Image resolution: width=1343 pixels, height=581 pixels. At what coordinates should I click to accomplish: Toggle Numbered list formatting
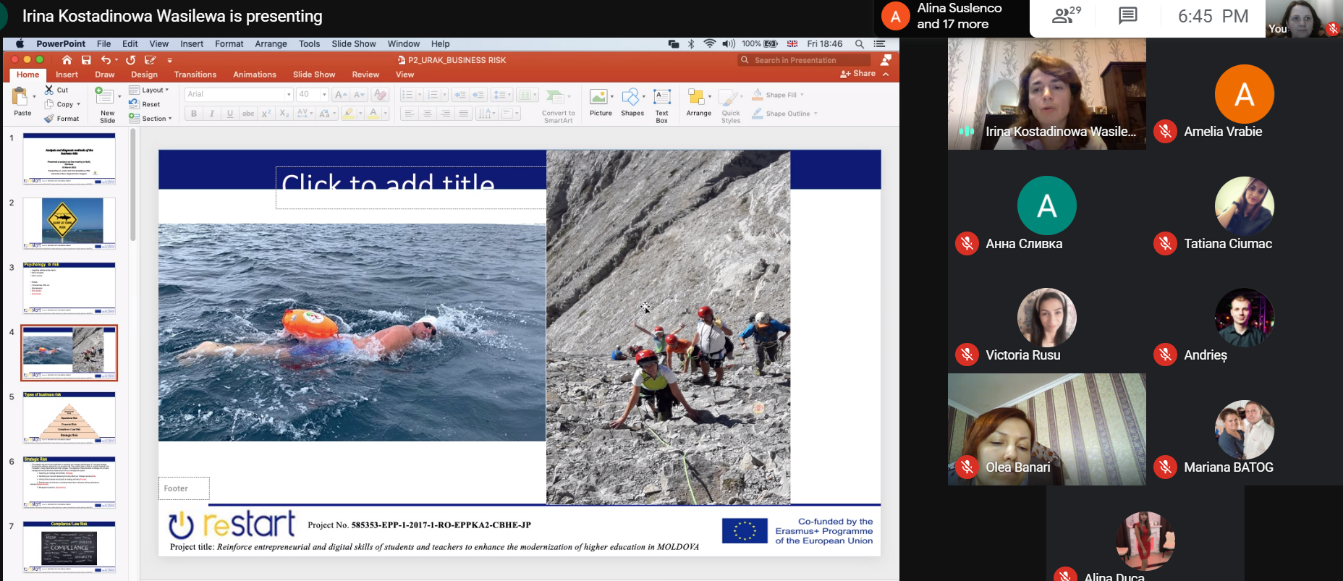point(433,95)
